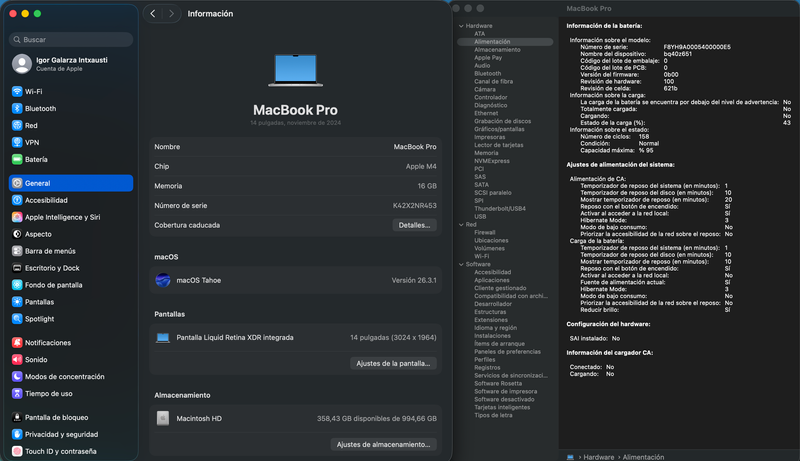Click Número de ciclos value 158
The width and height of the screenshot is (800, 461).
click(644, 137)
